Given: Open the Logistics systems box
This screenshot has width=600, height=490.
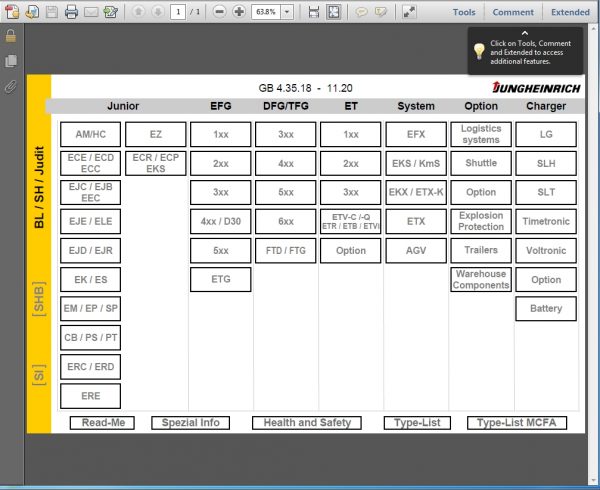Looking at the screenshot, I should (481, 134).
